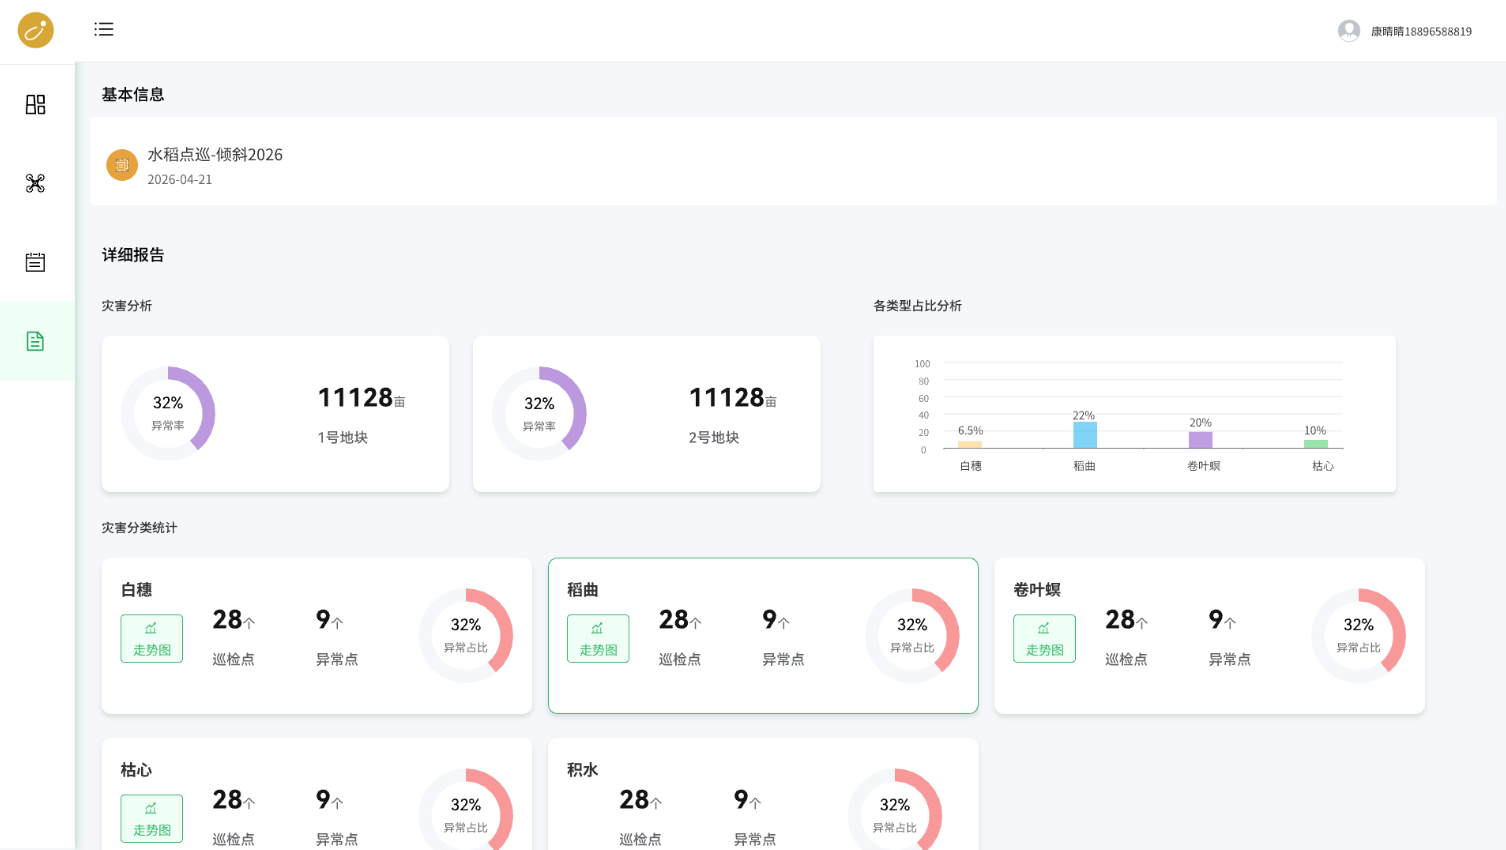
Task: Click 异常点 count in 稻曲 card
Action: tap(776, 620)
